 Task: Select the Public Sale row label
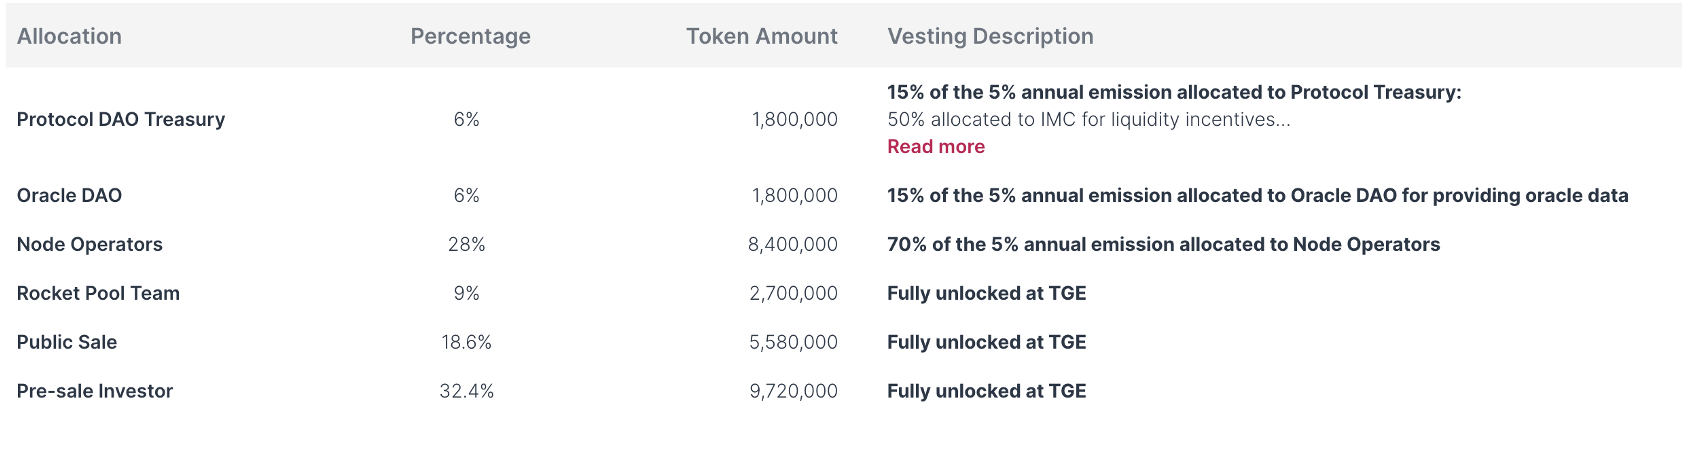pos(67,343)
